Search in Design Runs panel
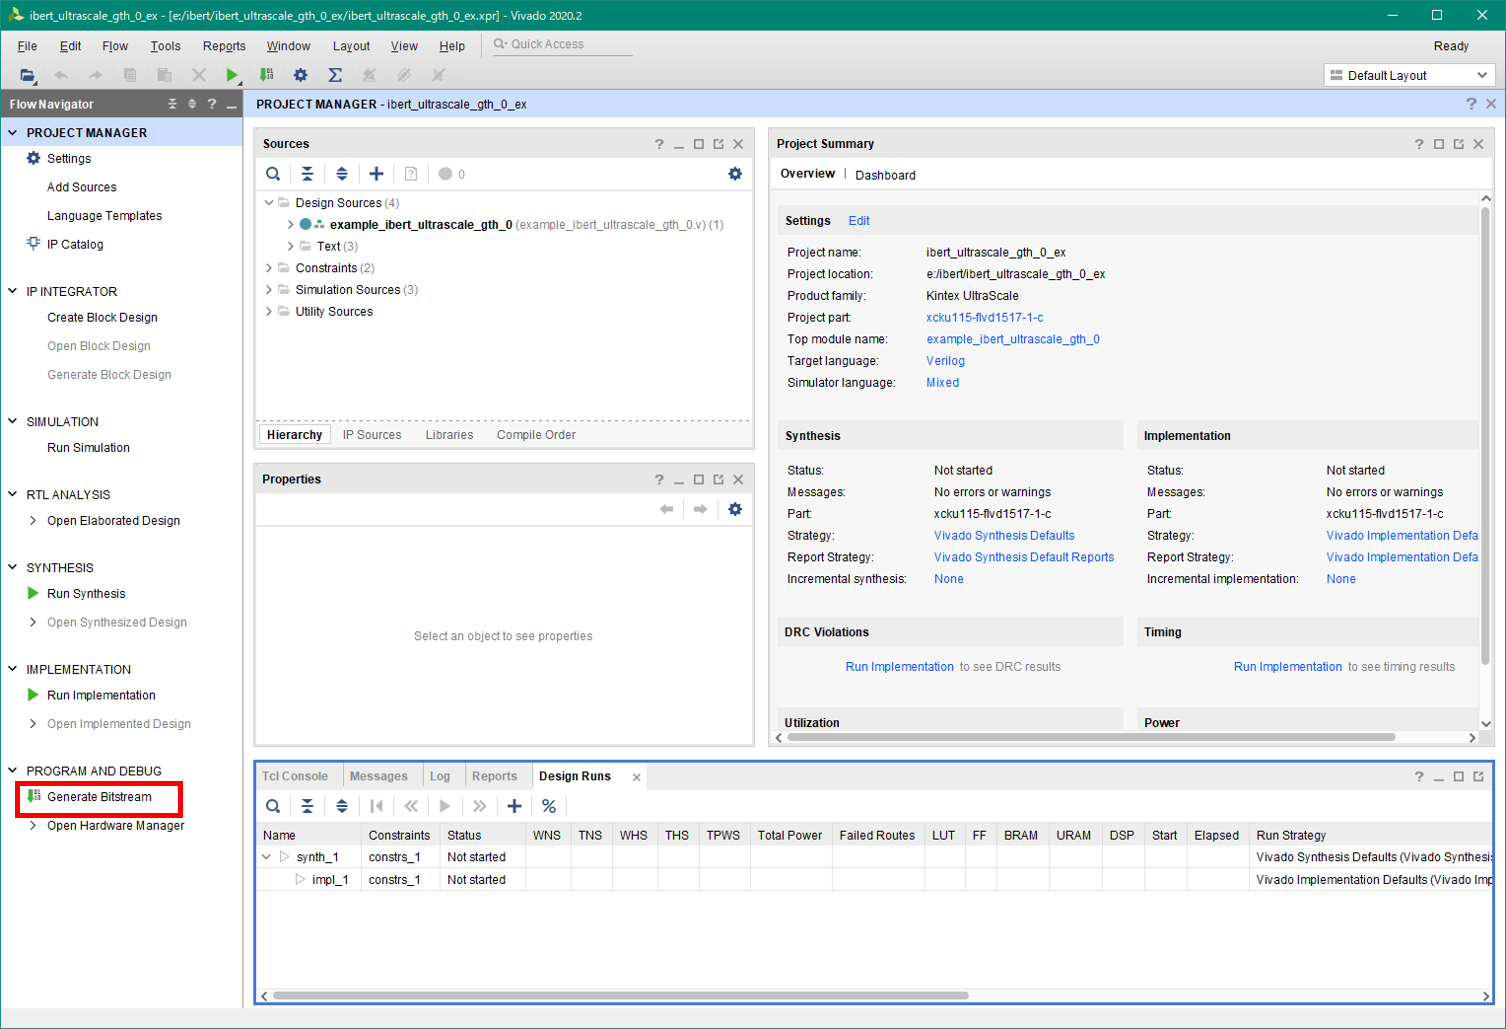The width and height of the screenshot is (1506, 1029). click(x=273, y=806)
